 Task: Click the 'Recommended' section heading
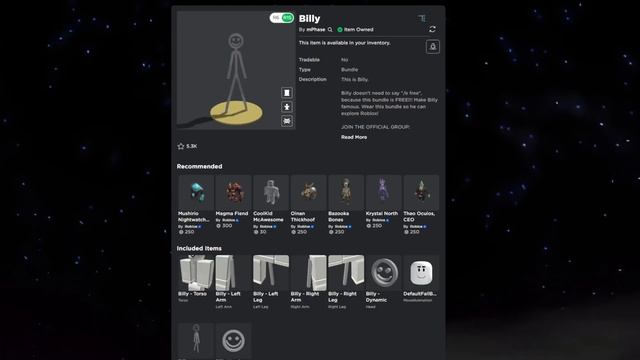[x=200, y=166]
